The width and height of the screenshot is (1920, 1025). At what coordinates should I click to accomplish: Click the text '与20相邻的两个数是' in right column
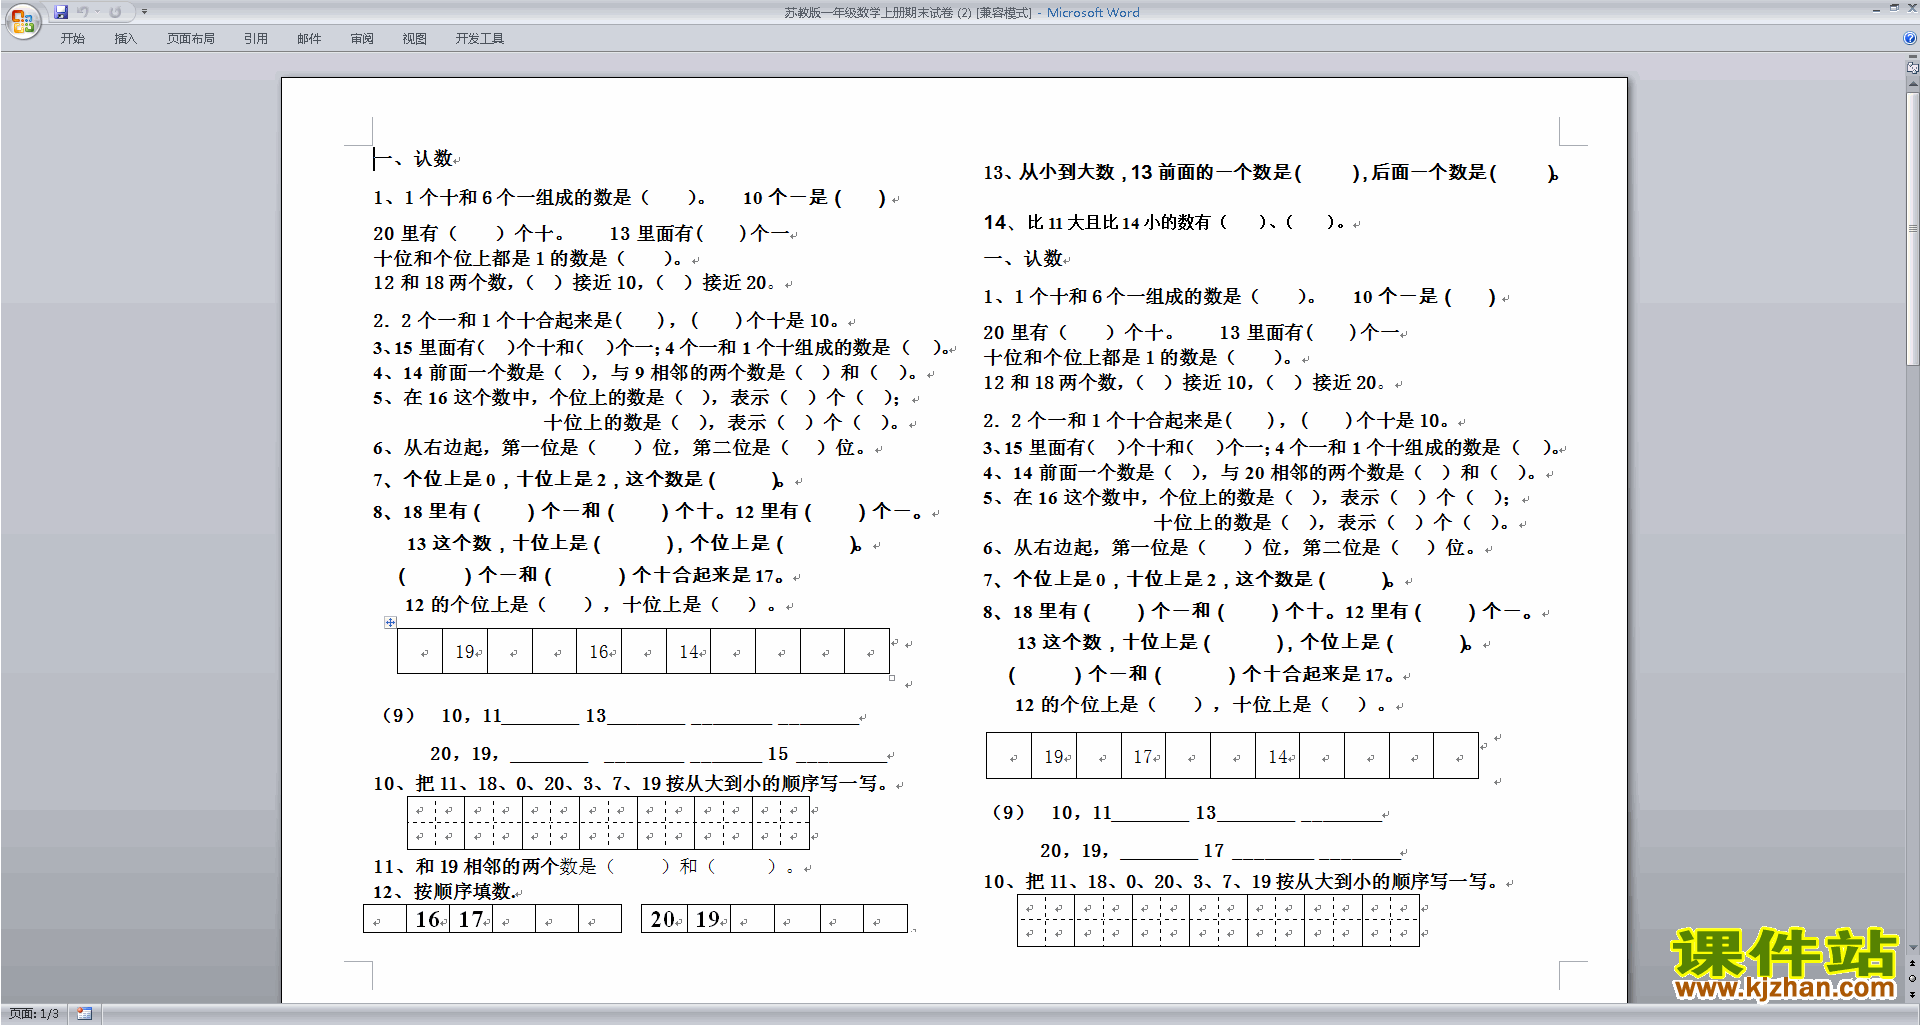(1312, 472)
